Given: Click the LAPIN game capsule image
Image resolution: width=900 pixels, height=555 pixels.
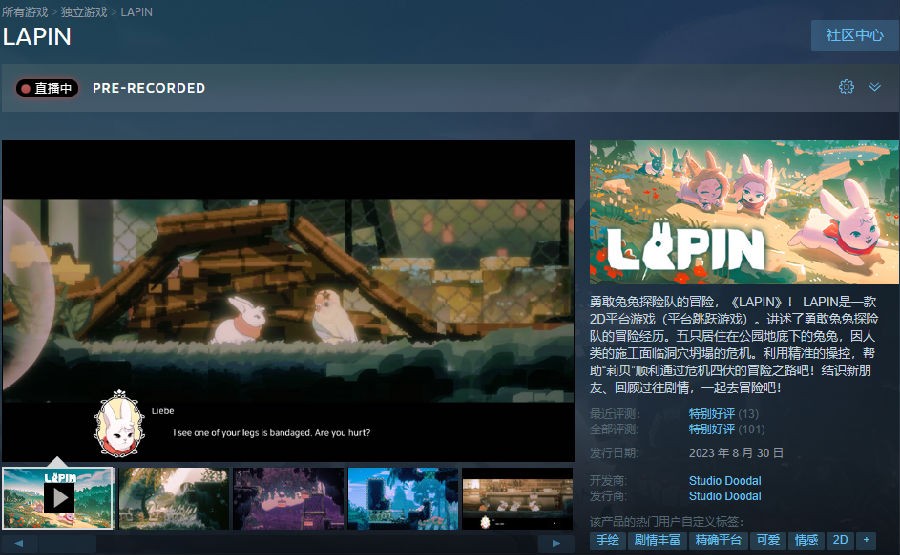Looking at the screenshot, I should 744,212.
